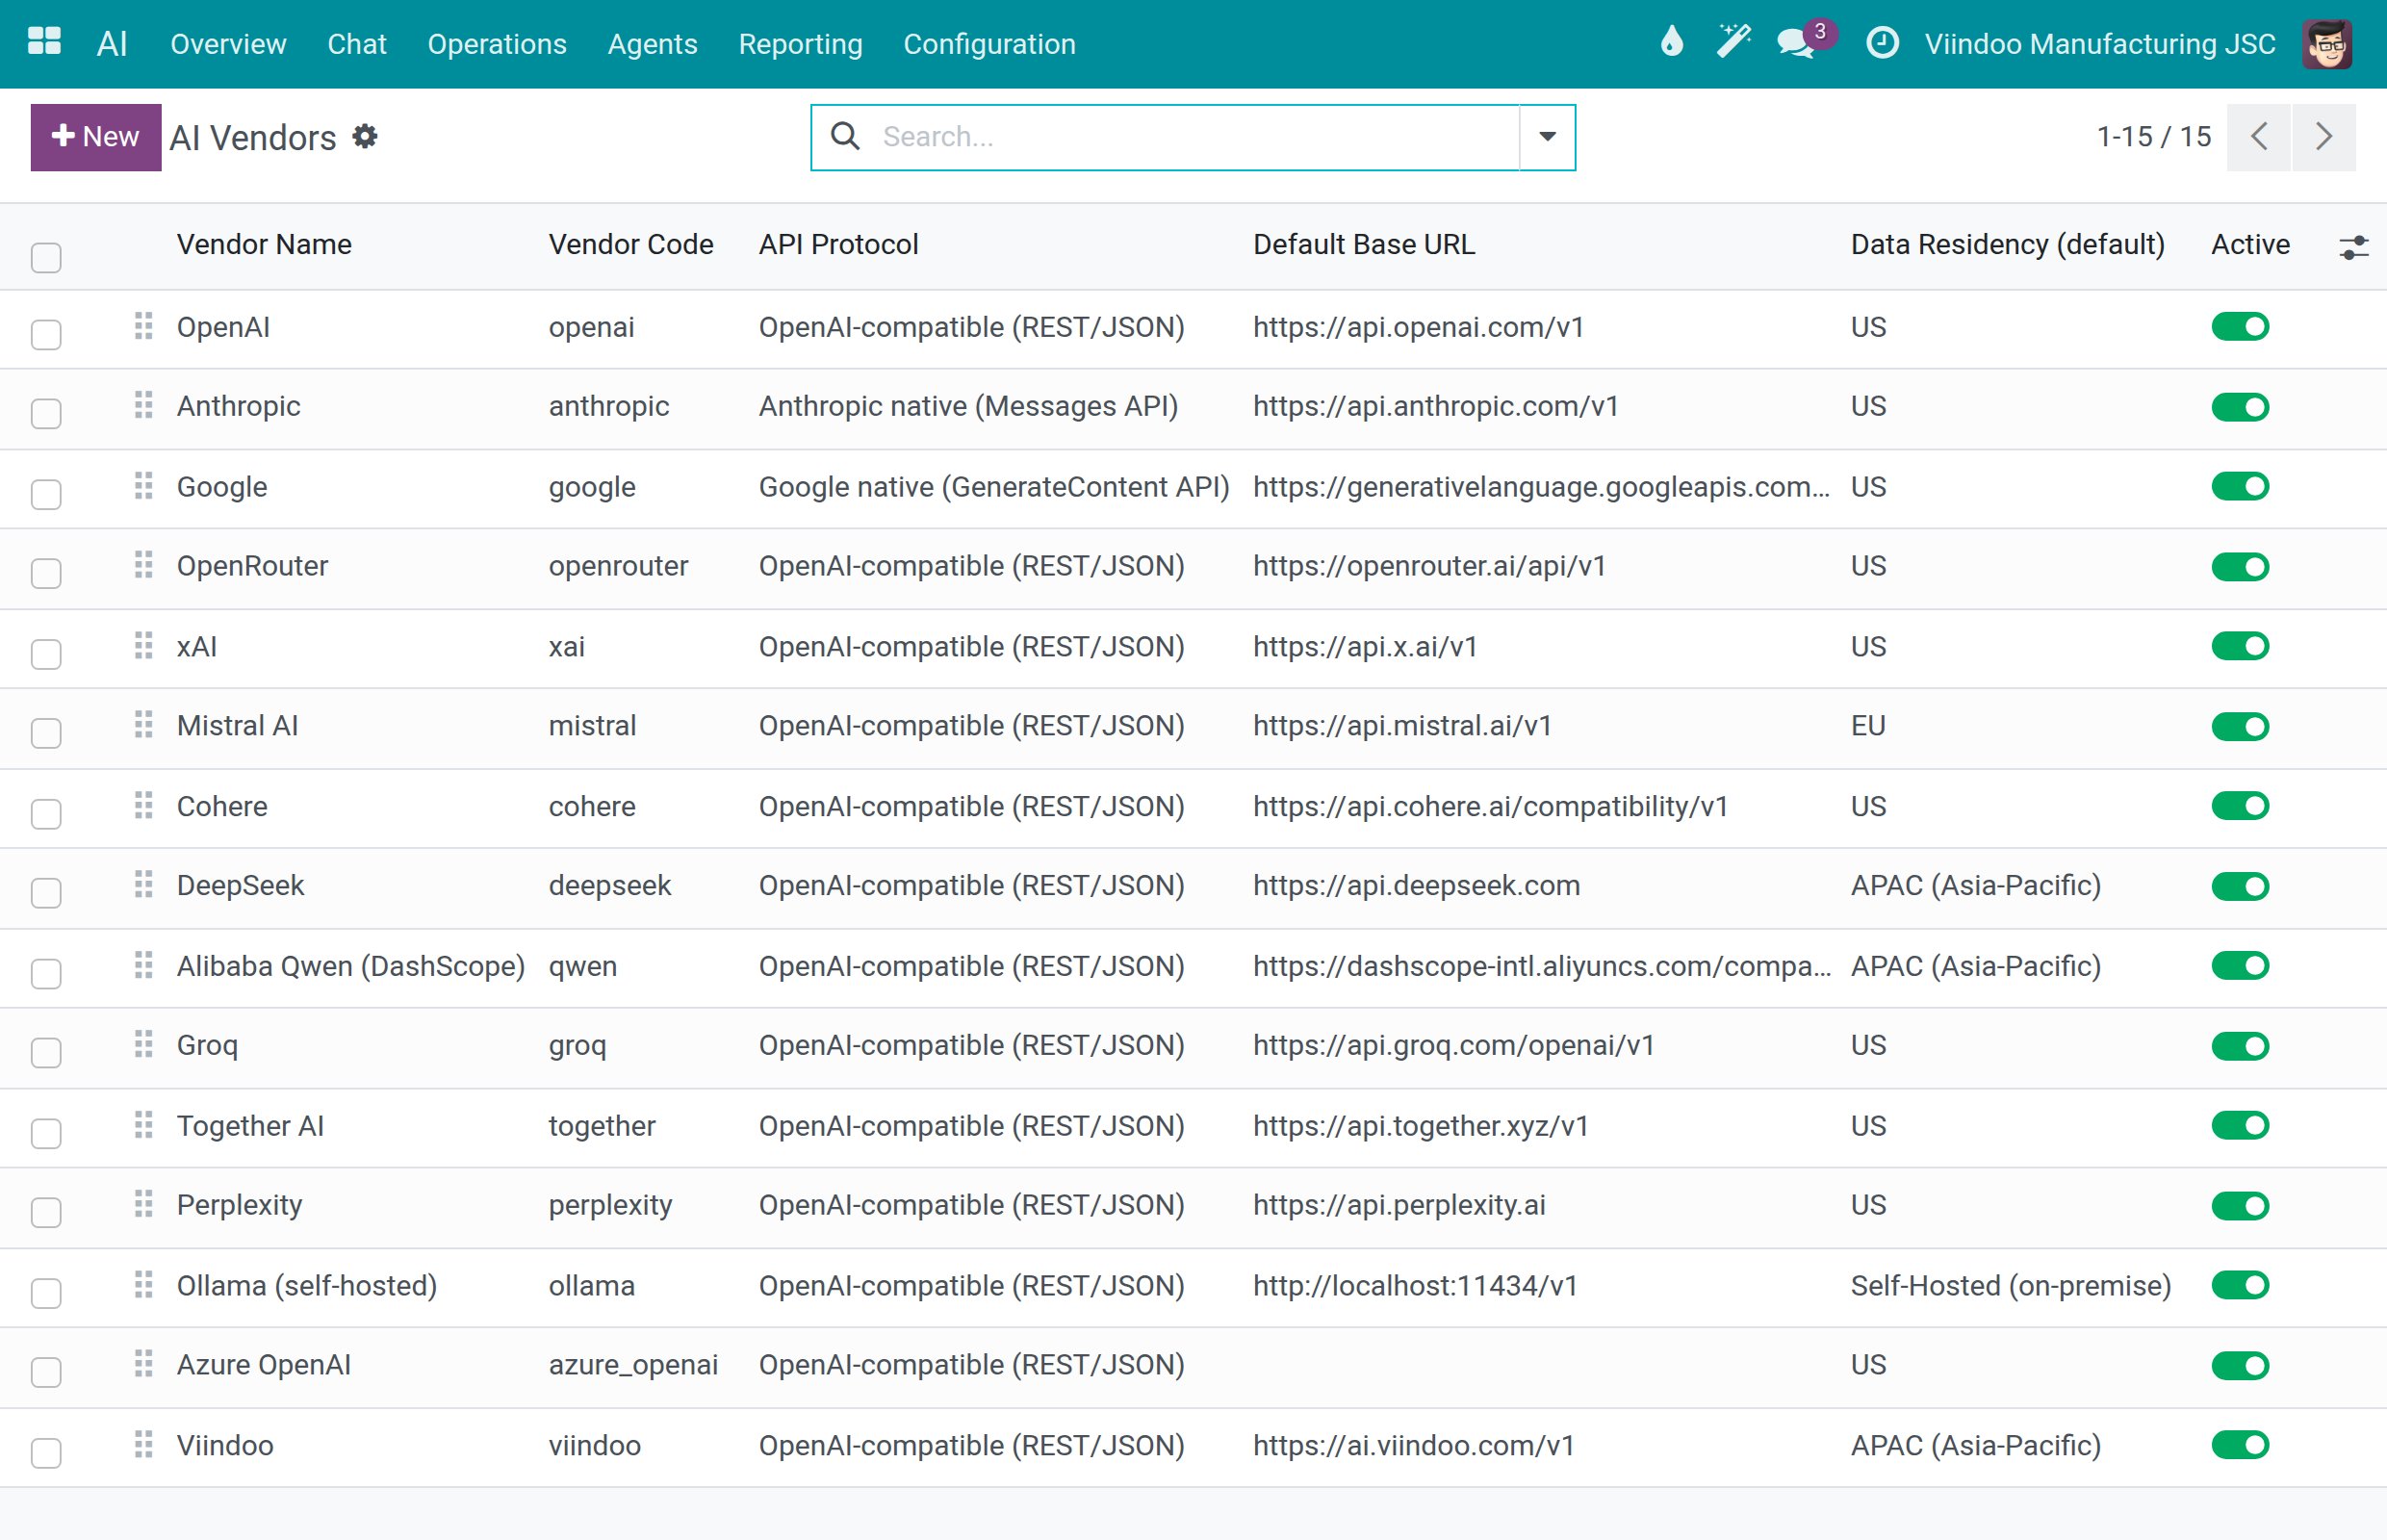Click the New vendor button

(x=96, y=137)
